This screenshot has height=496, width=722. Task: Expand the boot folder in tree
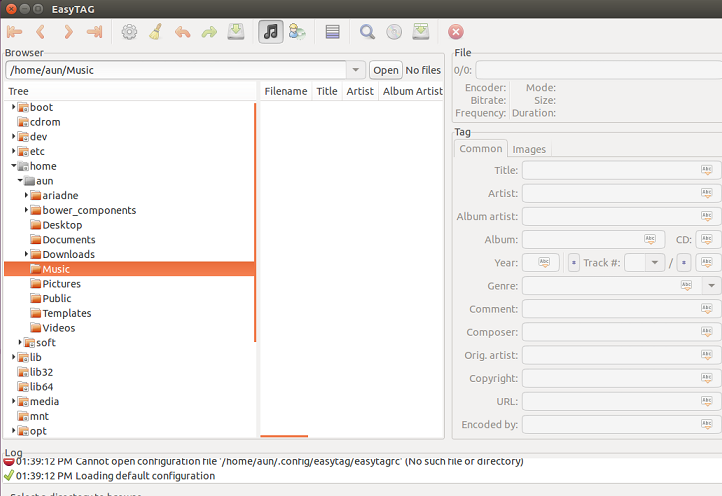pyautogui.click(x=13, y=107)
